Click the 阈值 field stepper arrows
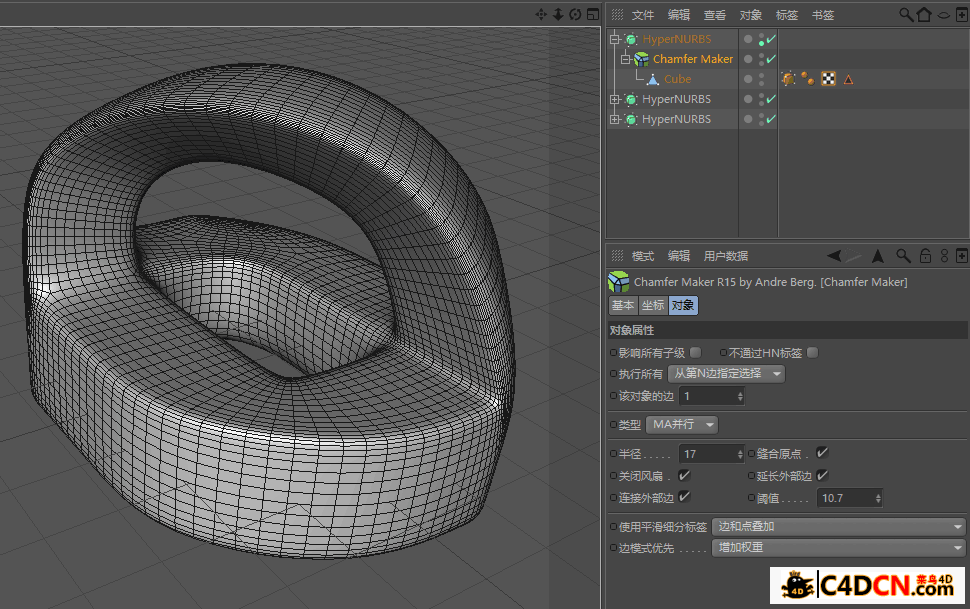Screen dimensions: 970x609 click(x=878, y=498)
